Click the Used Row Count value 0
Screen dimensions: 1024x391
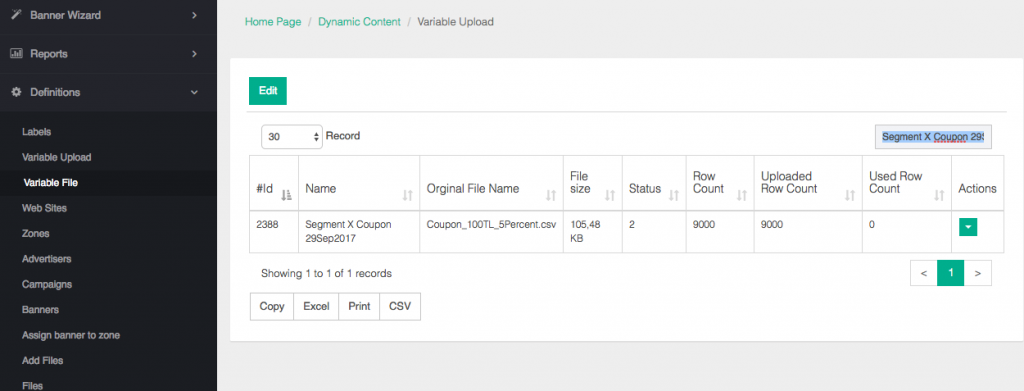coord(872,224)
